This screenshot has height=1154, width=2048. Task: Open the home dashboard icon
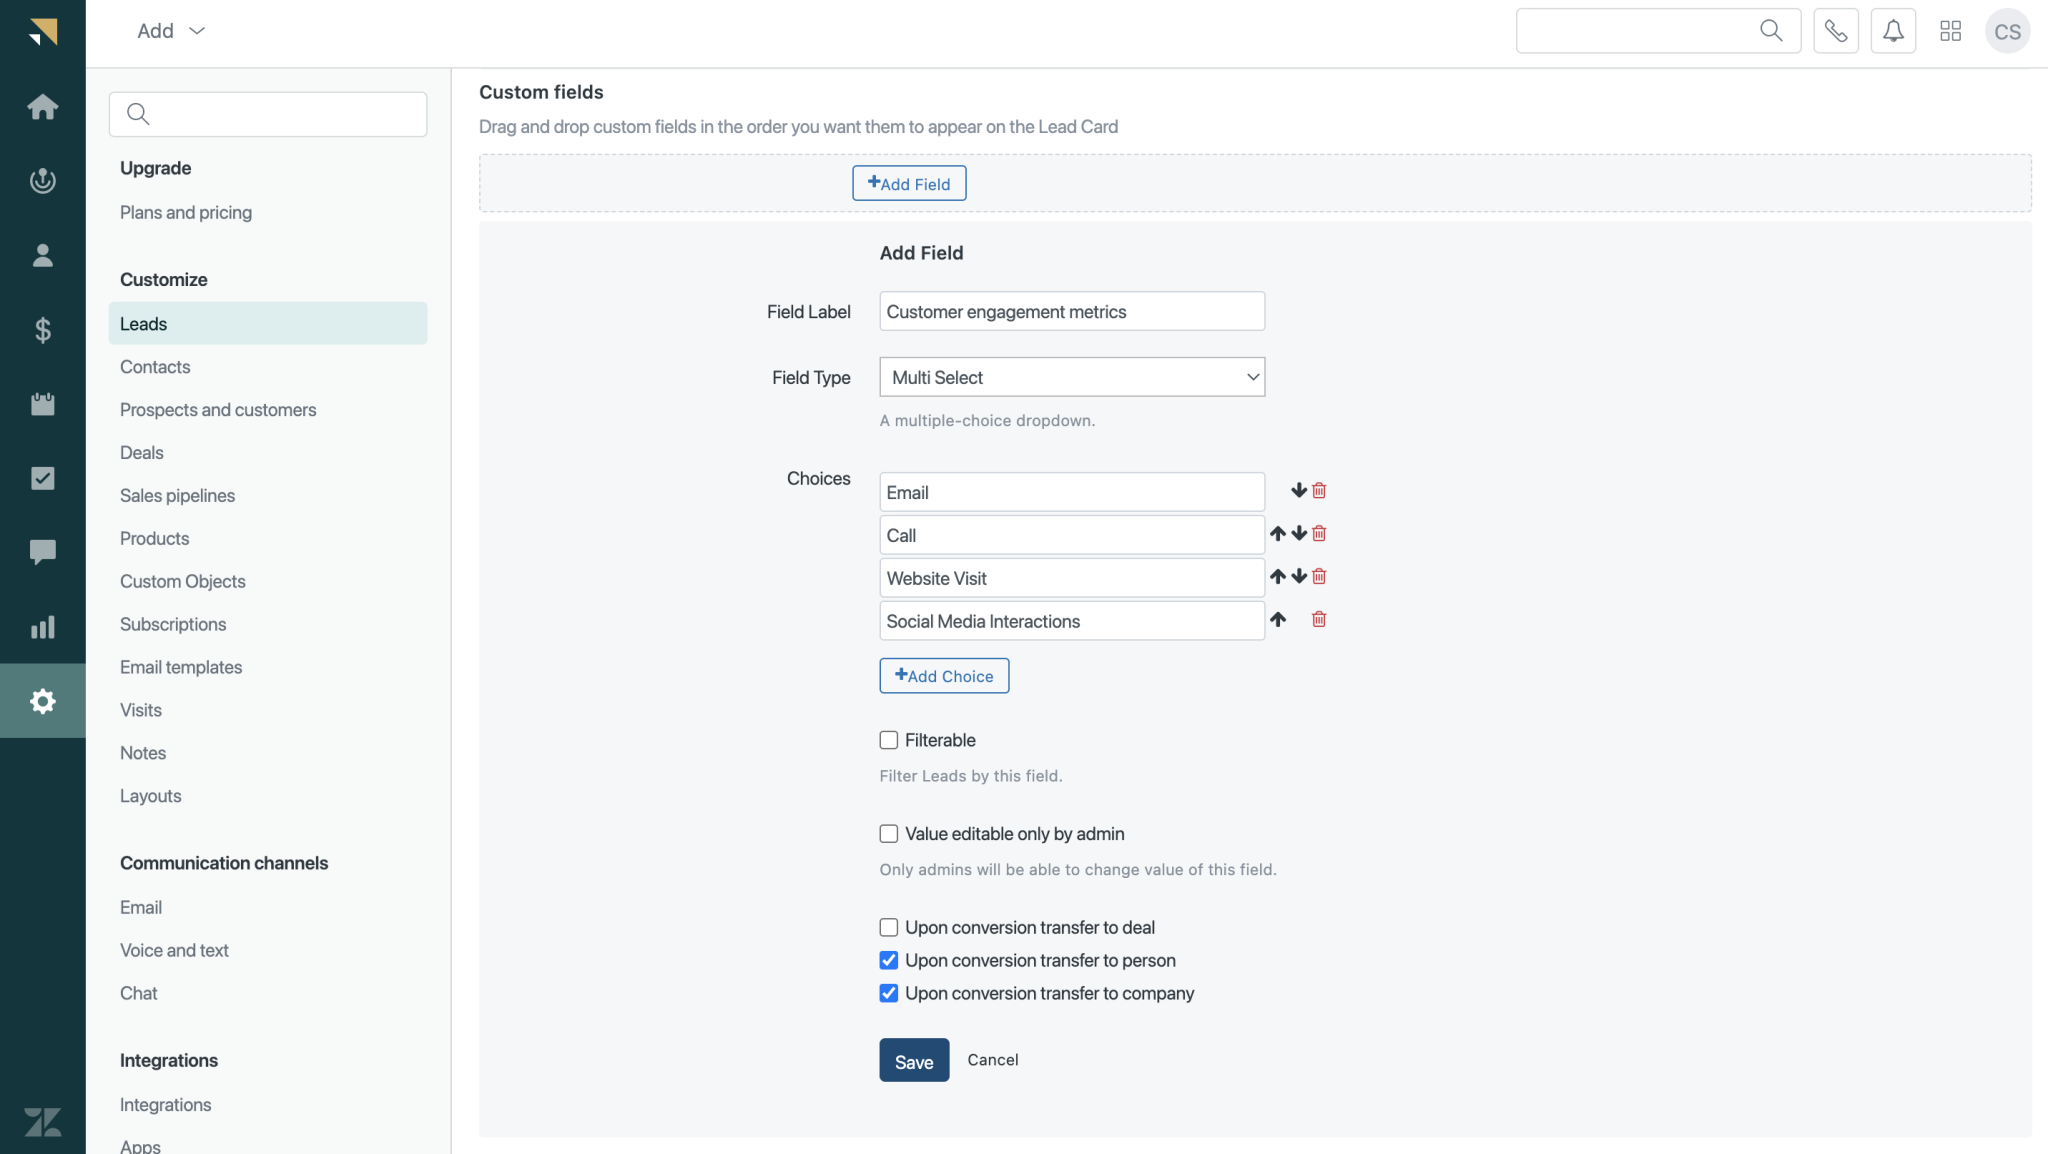click(x=43, y=107)
